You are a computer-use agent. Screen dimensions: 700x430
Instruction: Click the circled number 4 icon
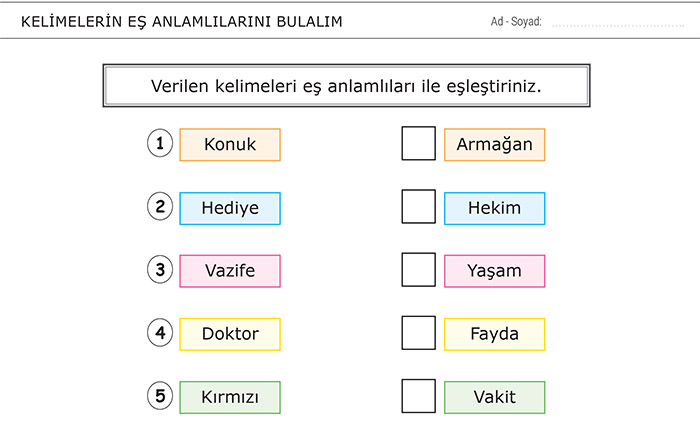point(160,333)
